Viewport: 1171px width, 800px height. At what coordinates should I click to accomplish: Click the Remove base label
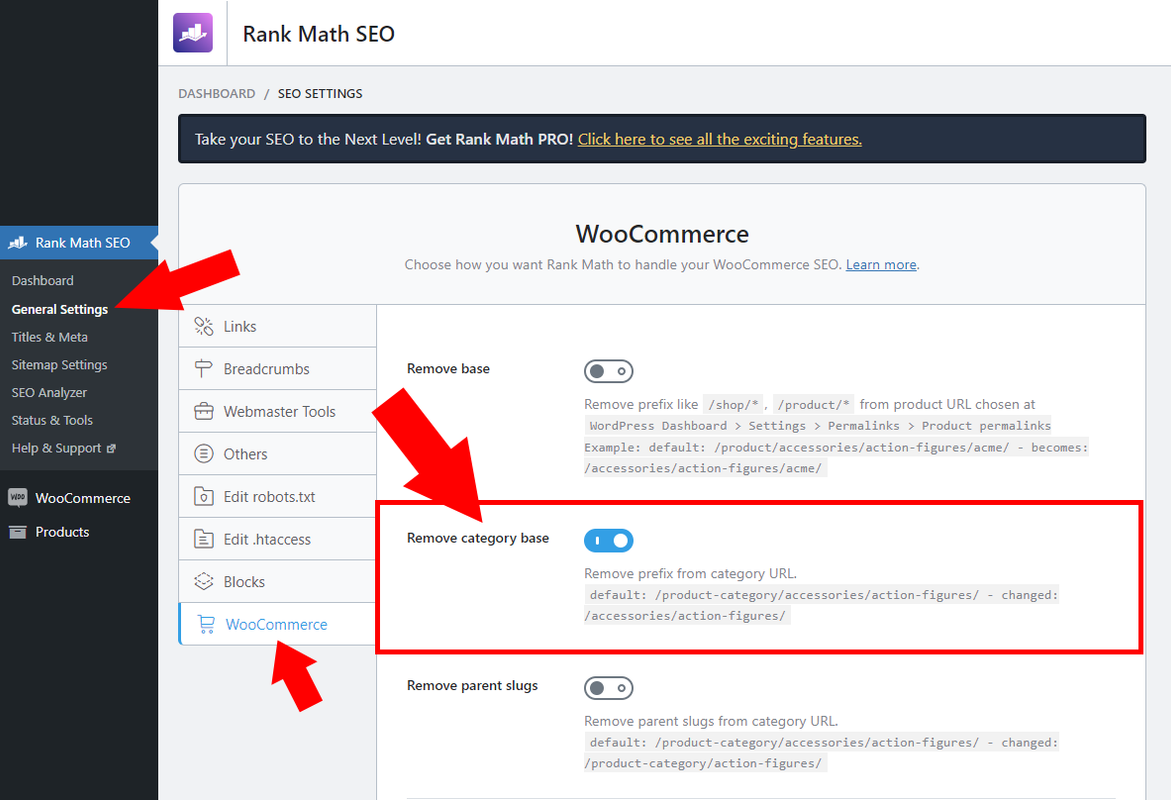(448, 368)
